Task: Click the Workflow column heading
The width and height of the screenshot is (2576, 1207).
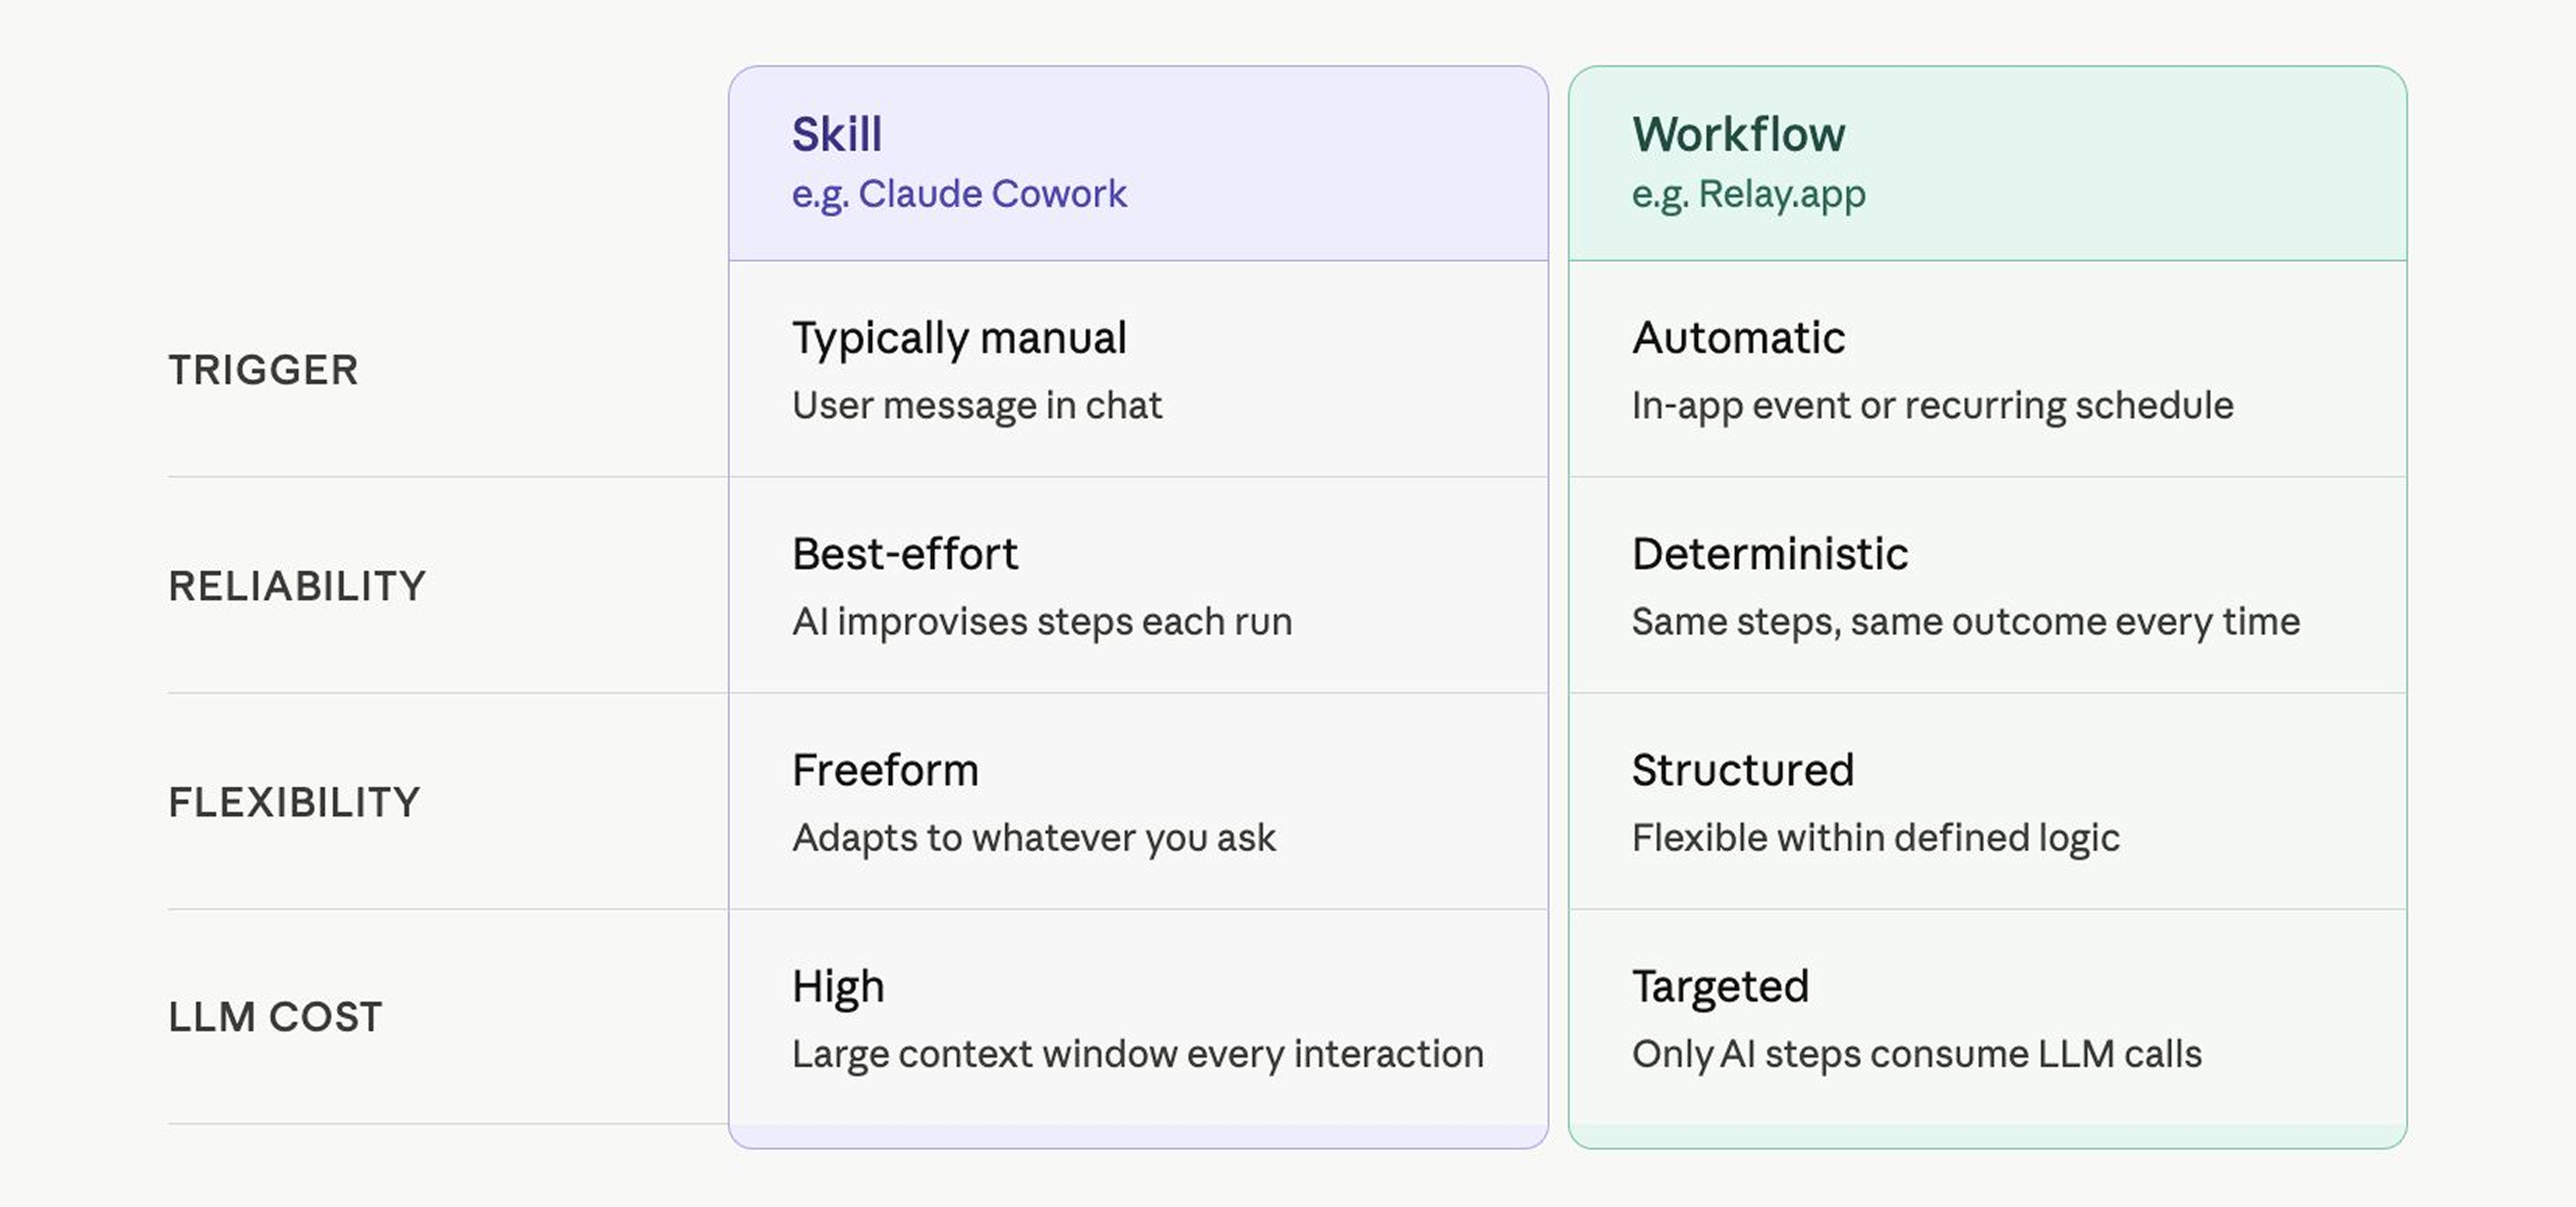Action: (1738, 134)
